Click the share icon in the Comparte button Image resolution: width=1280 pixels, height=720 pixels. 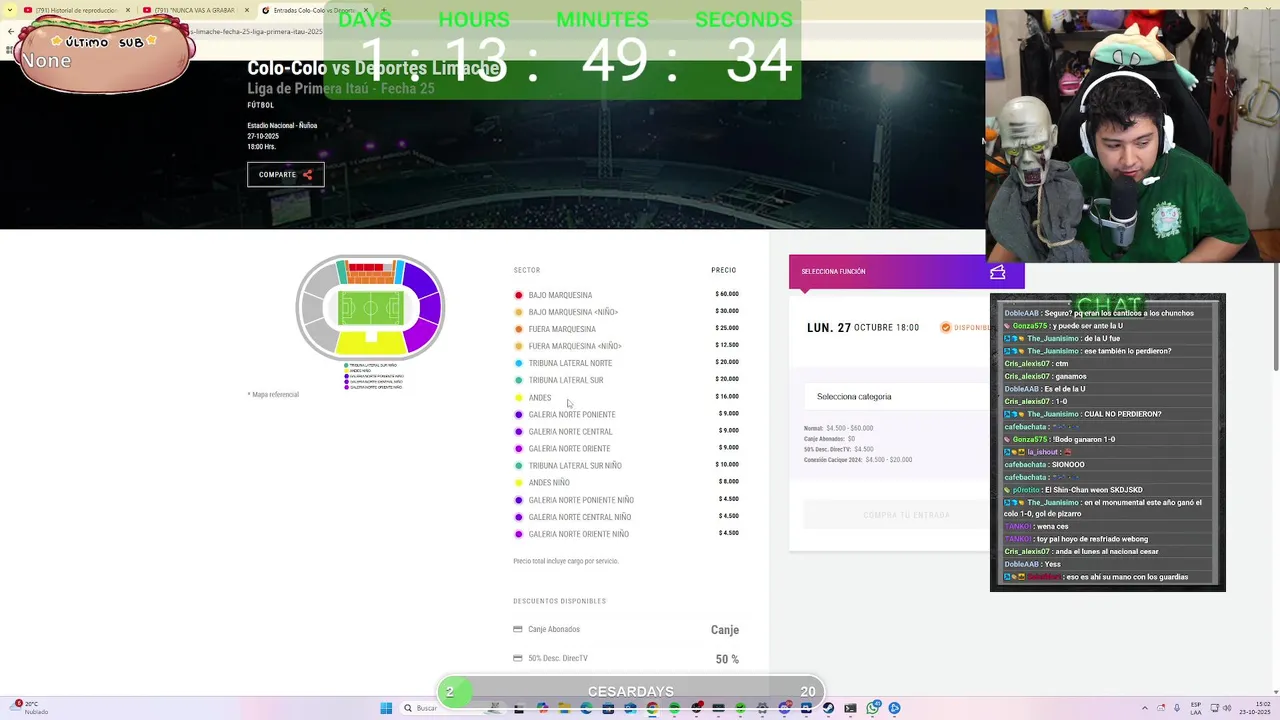click(x=307, y=175)
